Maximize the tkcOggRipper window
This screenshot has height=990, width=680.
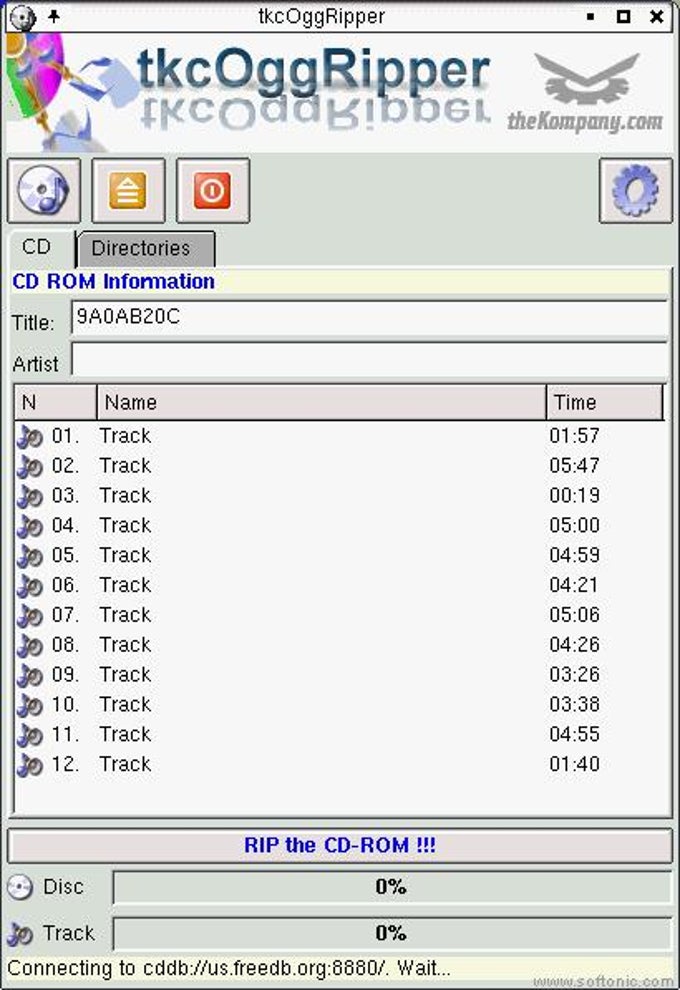pyautogui.click(x=623, y=16)
